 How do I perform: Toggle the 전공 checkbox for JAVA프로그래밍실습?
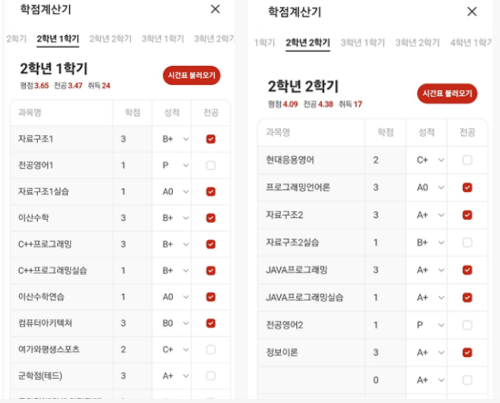point(467,298)
